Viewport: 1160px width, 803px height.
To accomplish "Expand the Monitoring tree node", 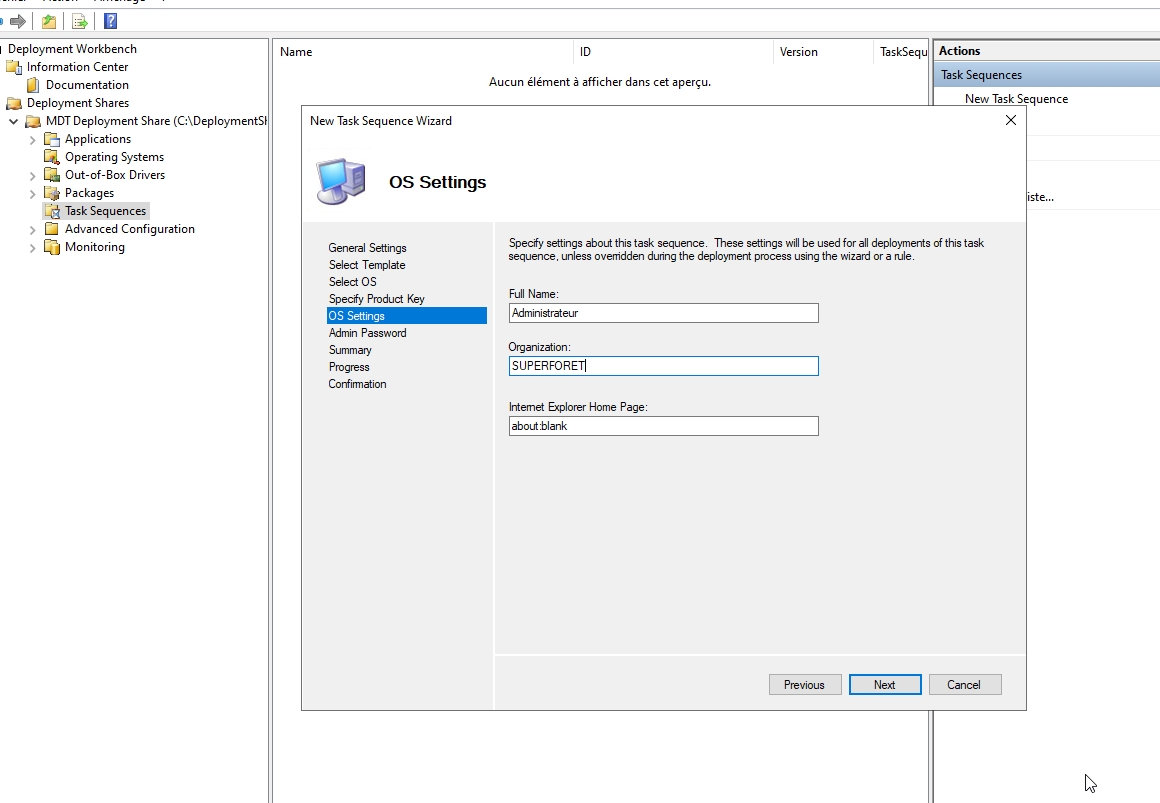I will (33, 248).
